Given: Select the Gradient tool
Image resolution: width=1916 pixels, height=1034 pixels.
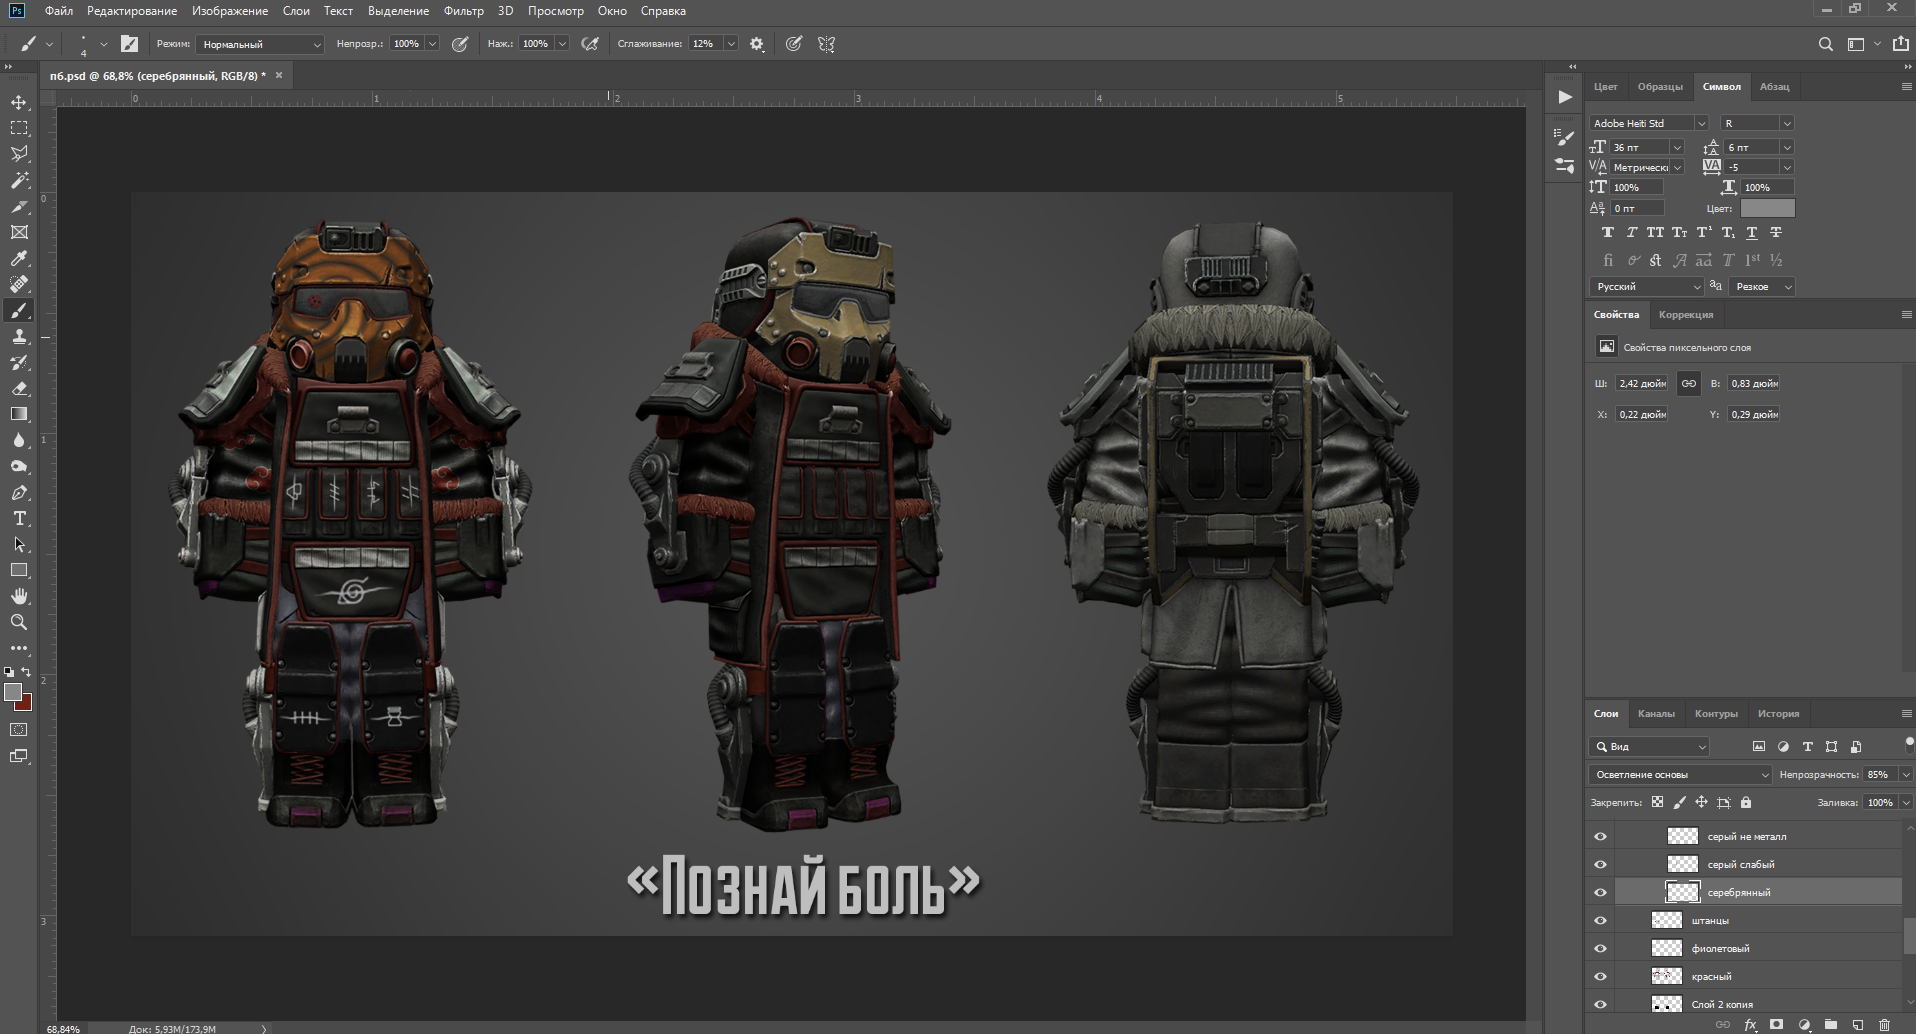Looking at the screenshot, I should click(19, 414).
